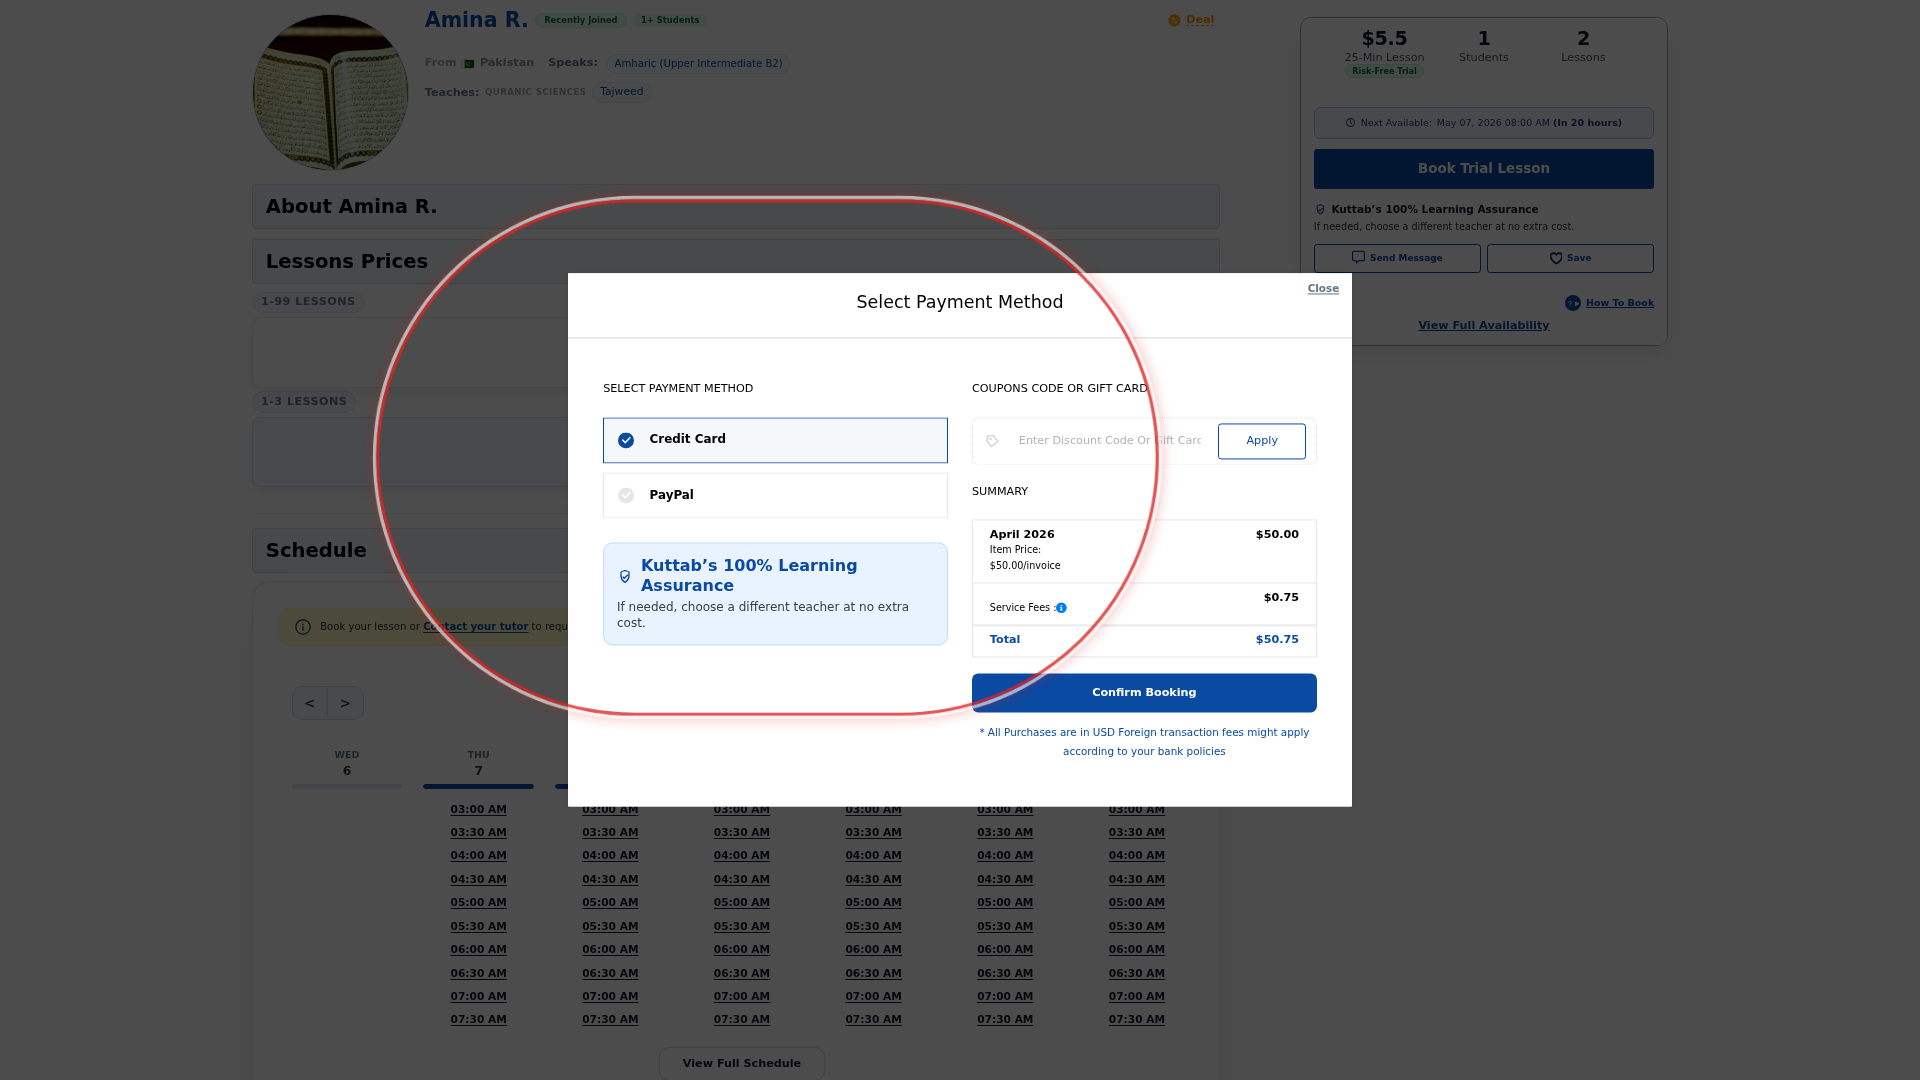Click the Deal coin icon
1920x1080 pixels.
[x=1174, y=20]
